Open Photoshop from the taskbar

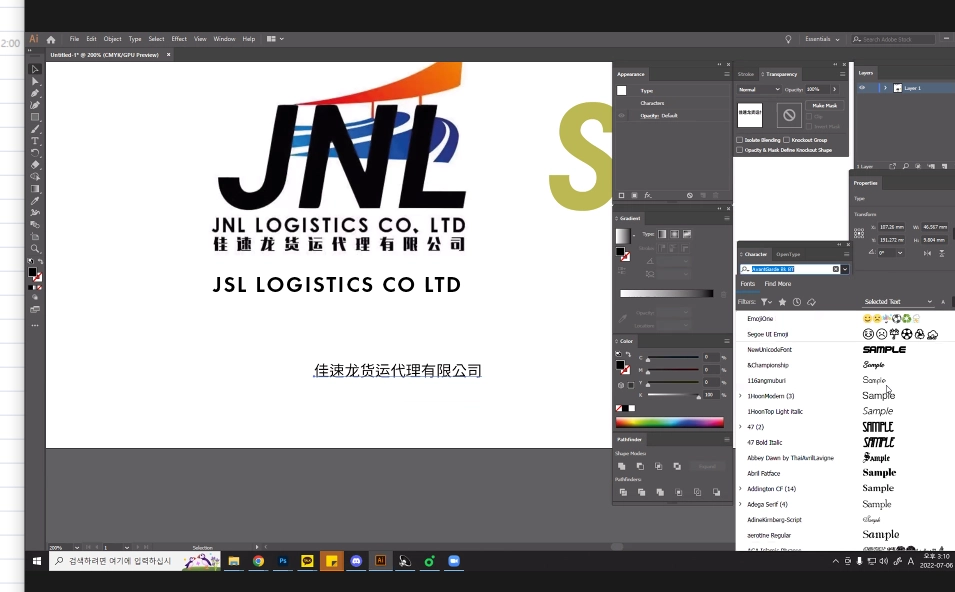pos(283,561)
